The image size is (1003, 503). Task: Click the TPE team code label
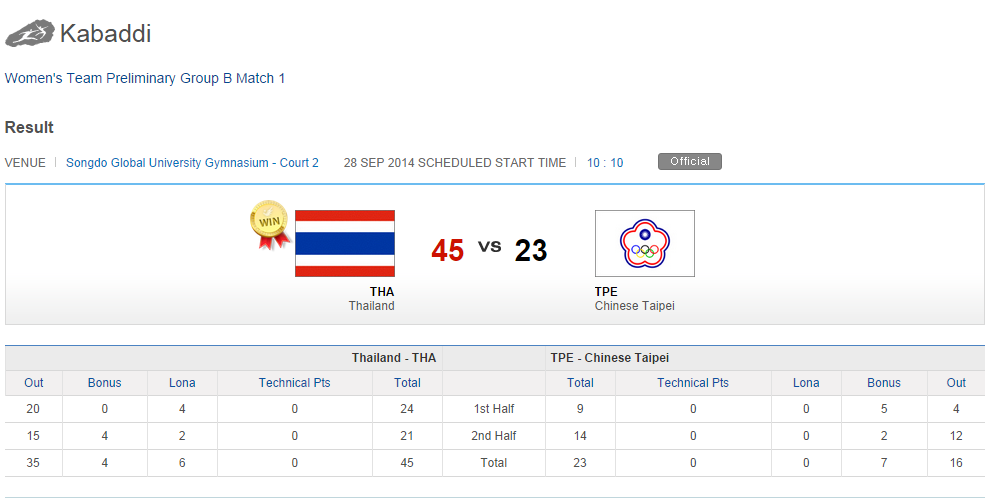[606, 292]
